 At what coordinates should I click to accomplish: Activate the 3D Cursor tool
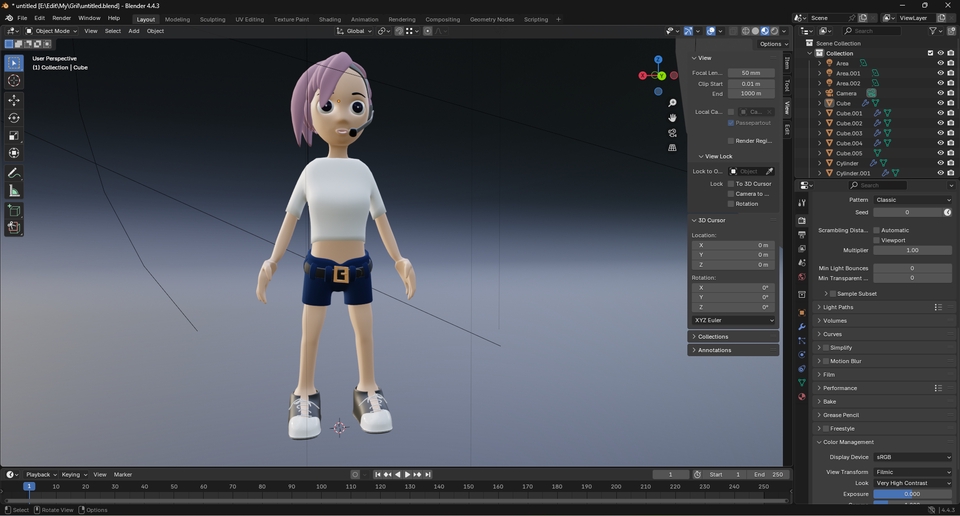pyautogui.click(x=14, y=81)
